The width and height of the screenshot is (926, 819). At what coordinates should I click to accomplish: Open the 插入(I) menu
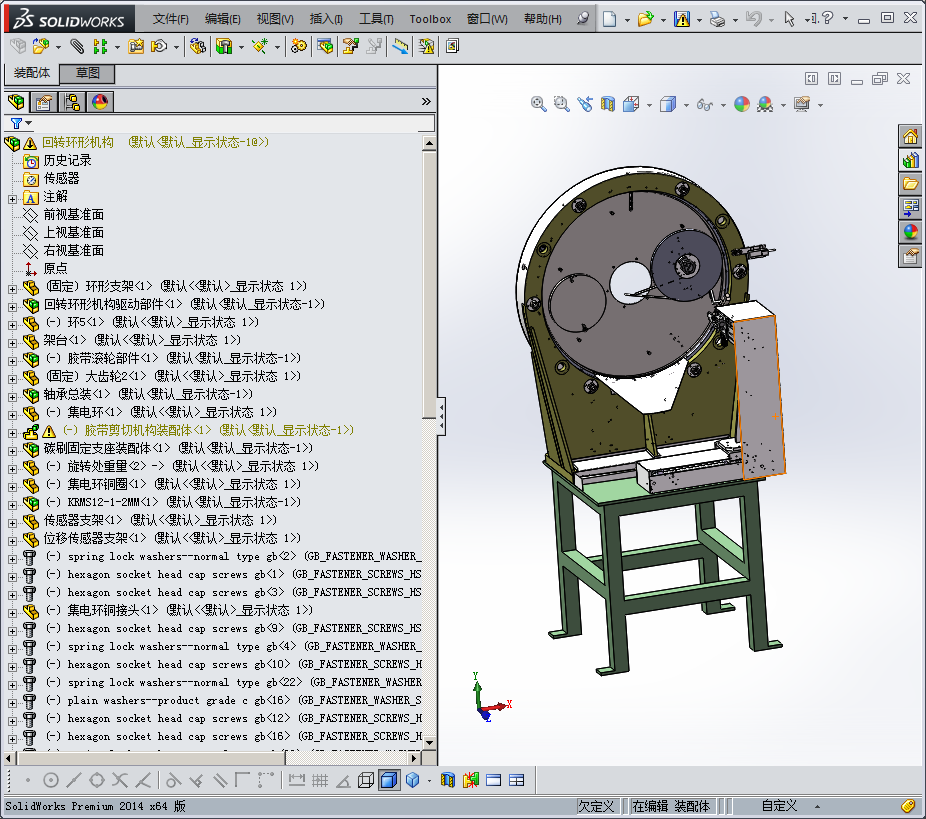click(x=326, y=19)
